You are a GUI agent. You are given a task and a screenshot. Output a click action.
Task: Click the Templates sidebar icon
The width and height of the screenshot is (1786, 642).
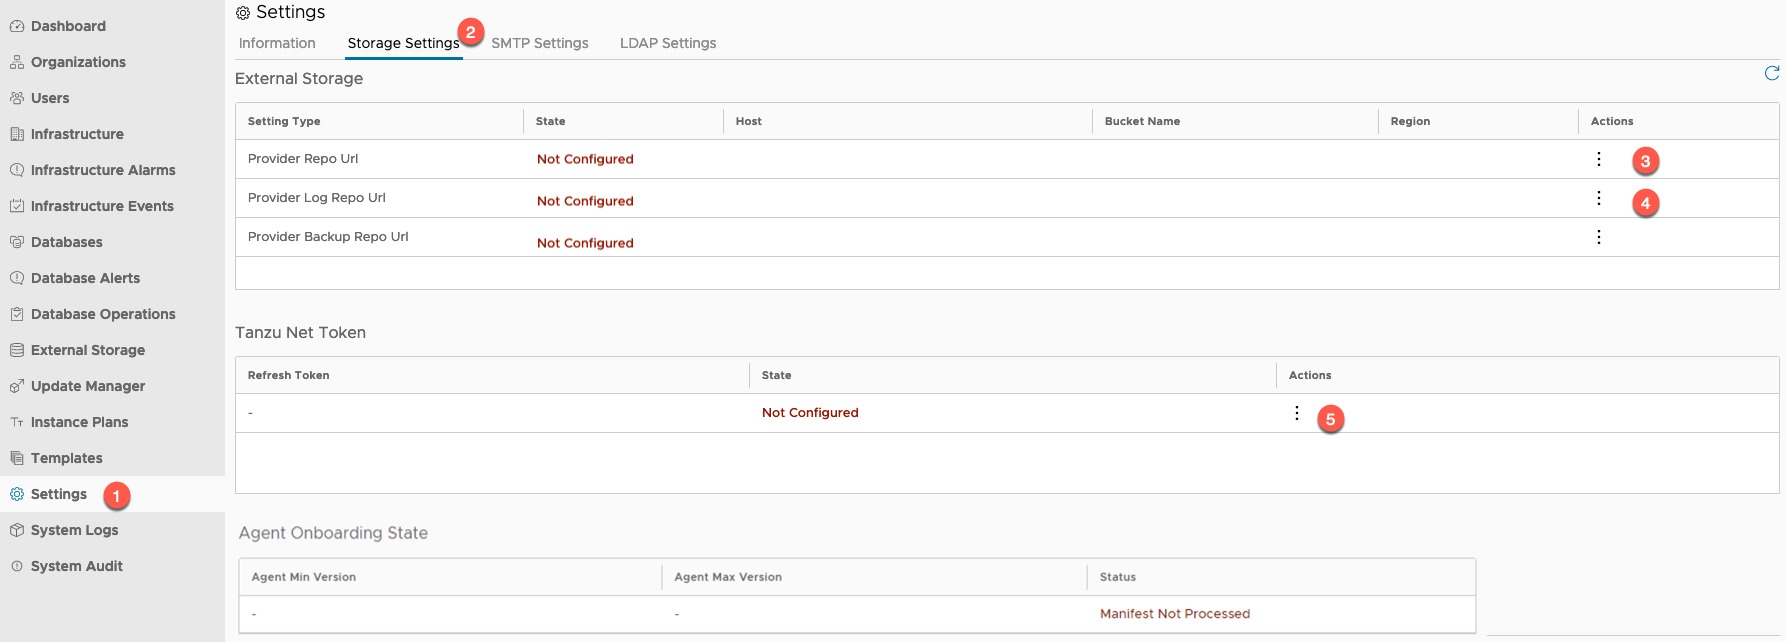pos(17,458)
